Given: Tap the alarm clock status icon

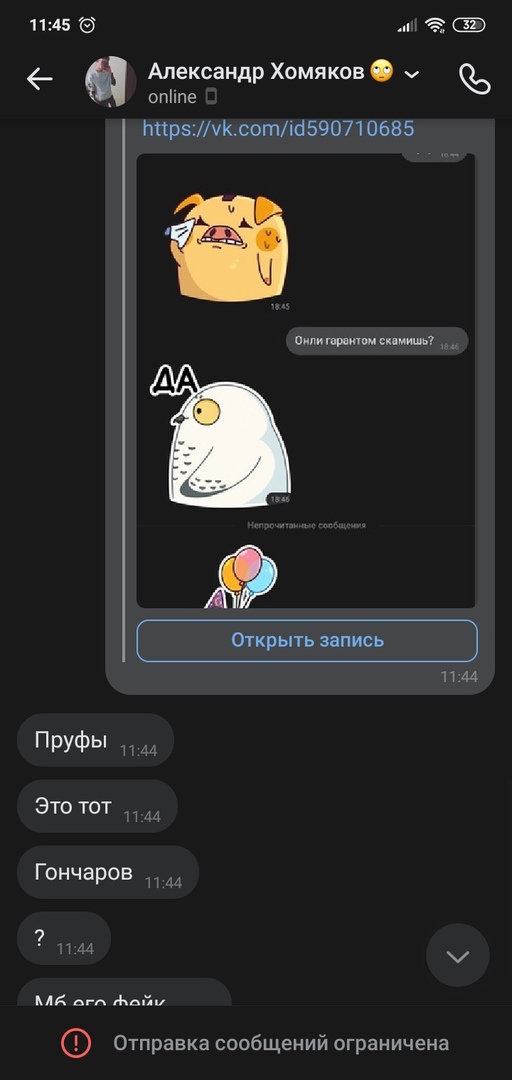Looking at the screenshot, I should pyautogui.click(x=88, y=25).
